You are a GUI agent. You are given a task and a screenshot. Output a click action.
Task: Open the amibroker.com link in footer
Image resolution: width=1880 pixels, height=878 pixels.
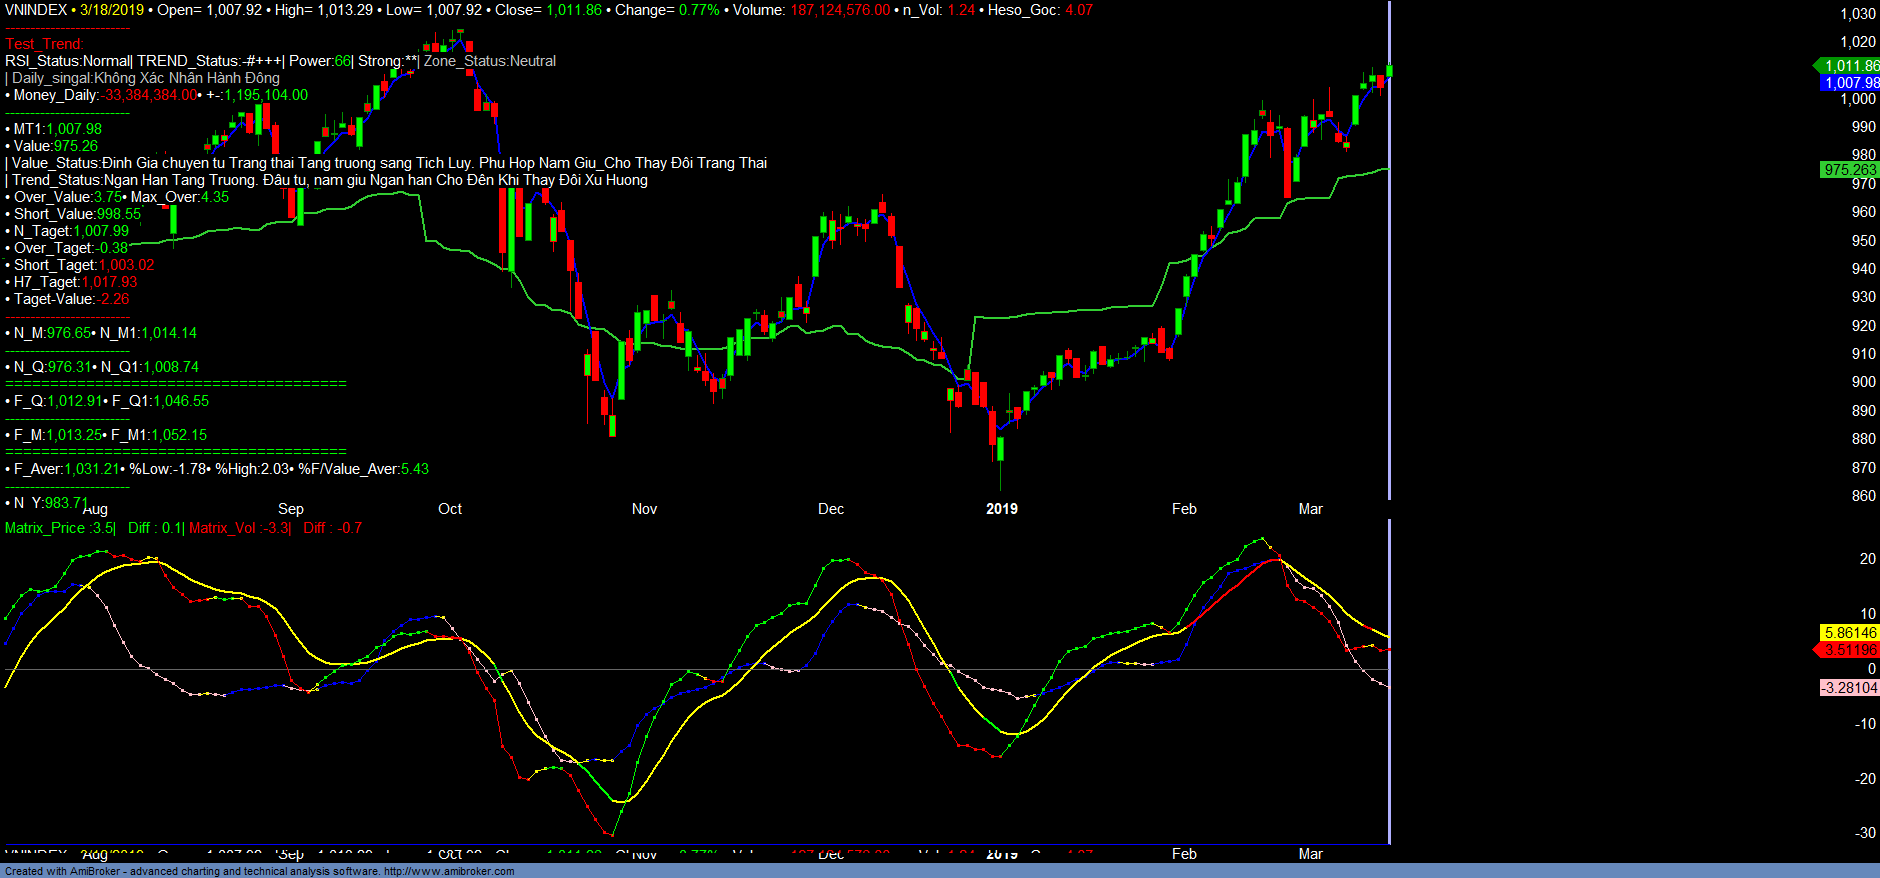[448, 871]
